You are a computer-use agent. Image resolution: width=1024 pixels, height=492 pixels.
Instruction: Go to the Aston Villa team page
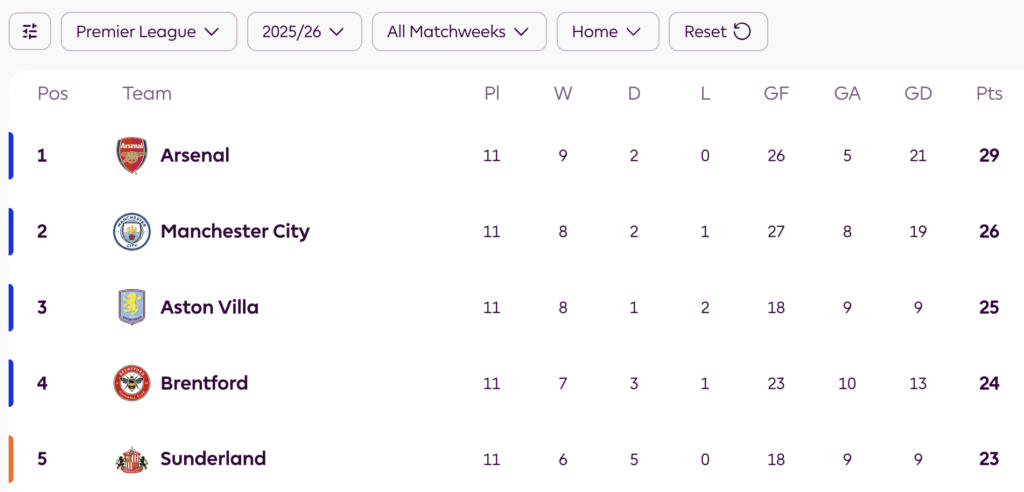209,307
